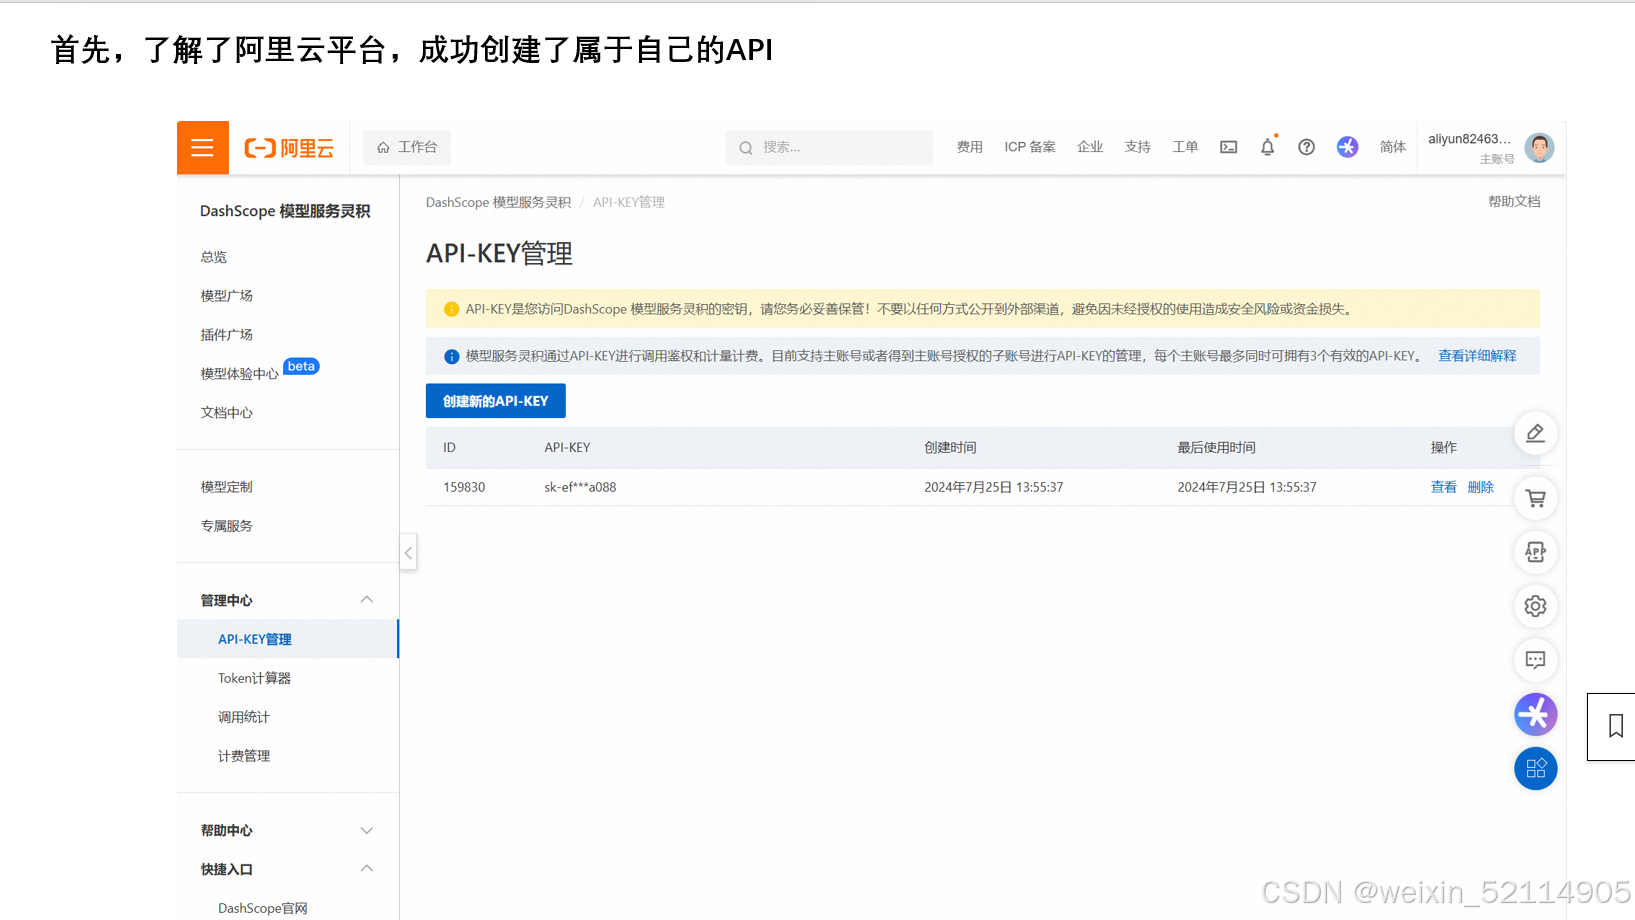The height and width of the screenshot is (920, 1635).
Task: Open 调用统计 in the sidebar
Action: click(x=244, y=717)
